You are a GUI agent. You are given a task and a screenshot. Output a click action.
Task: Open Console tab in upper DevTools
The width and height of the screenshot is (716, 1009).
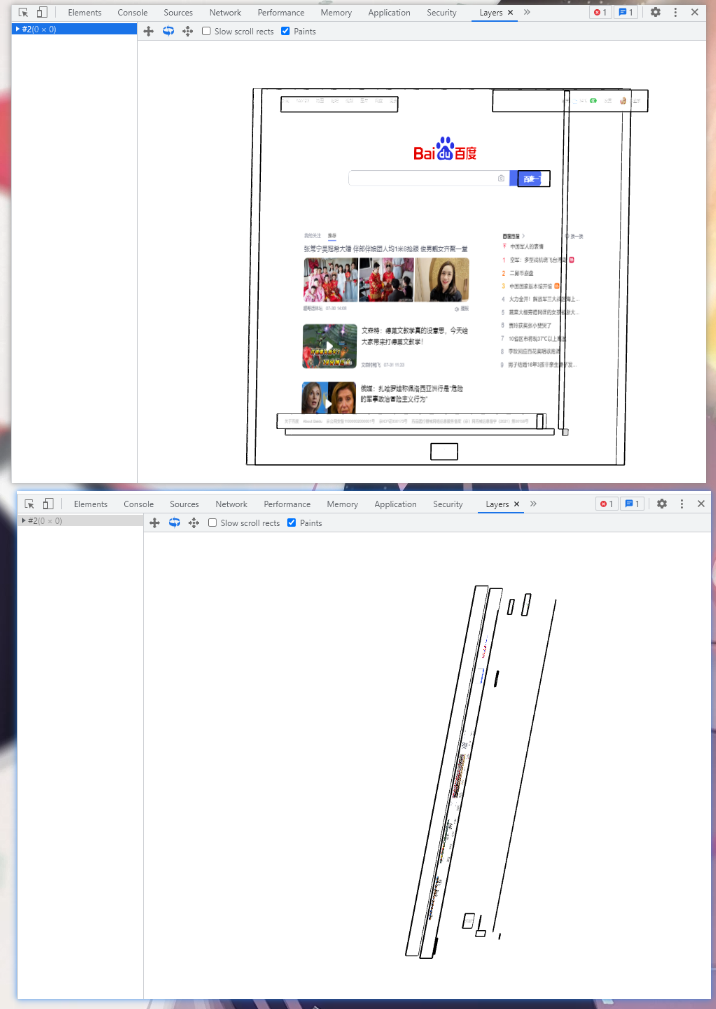pos(133,12)
